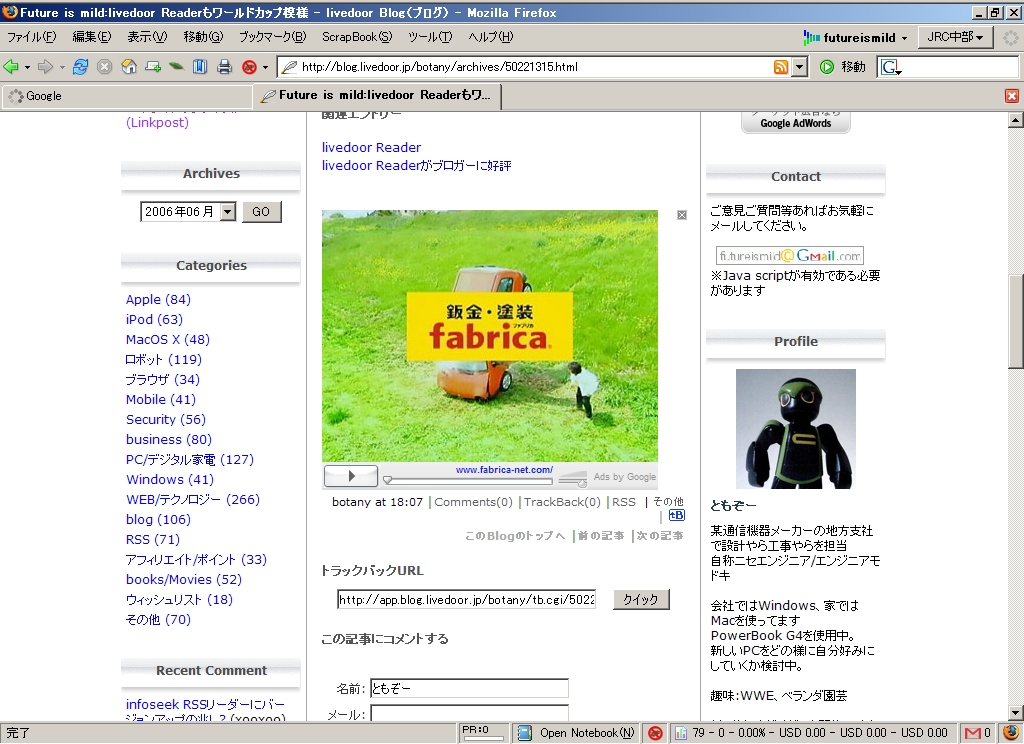Close the fabrica ad with the small X
The height and width of the screenshot is (744, 1024).
coord(682,215)
